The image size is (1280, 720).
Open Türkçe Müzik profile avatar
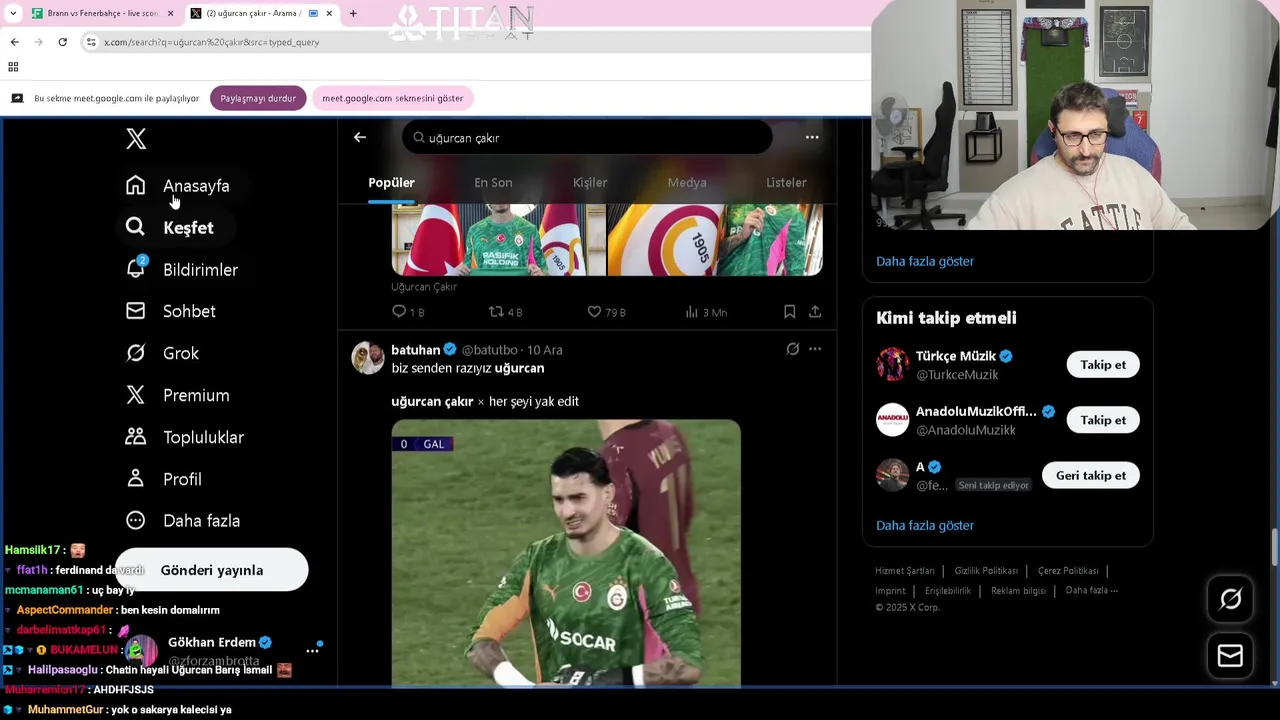tap(892, 365)
